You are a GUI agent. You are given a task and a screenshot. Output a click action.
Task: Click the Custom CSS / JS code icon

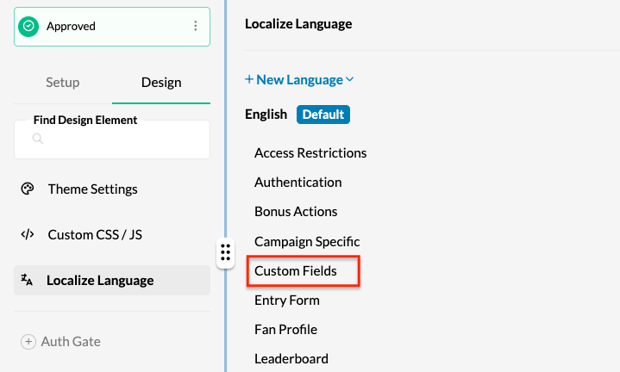(x=27, y=234)
